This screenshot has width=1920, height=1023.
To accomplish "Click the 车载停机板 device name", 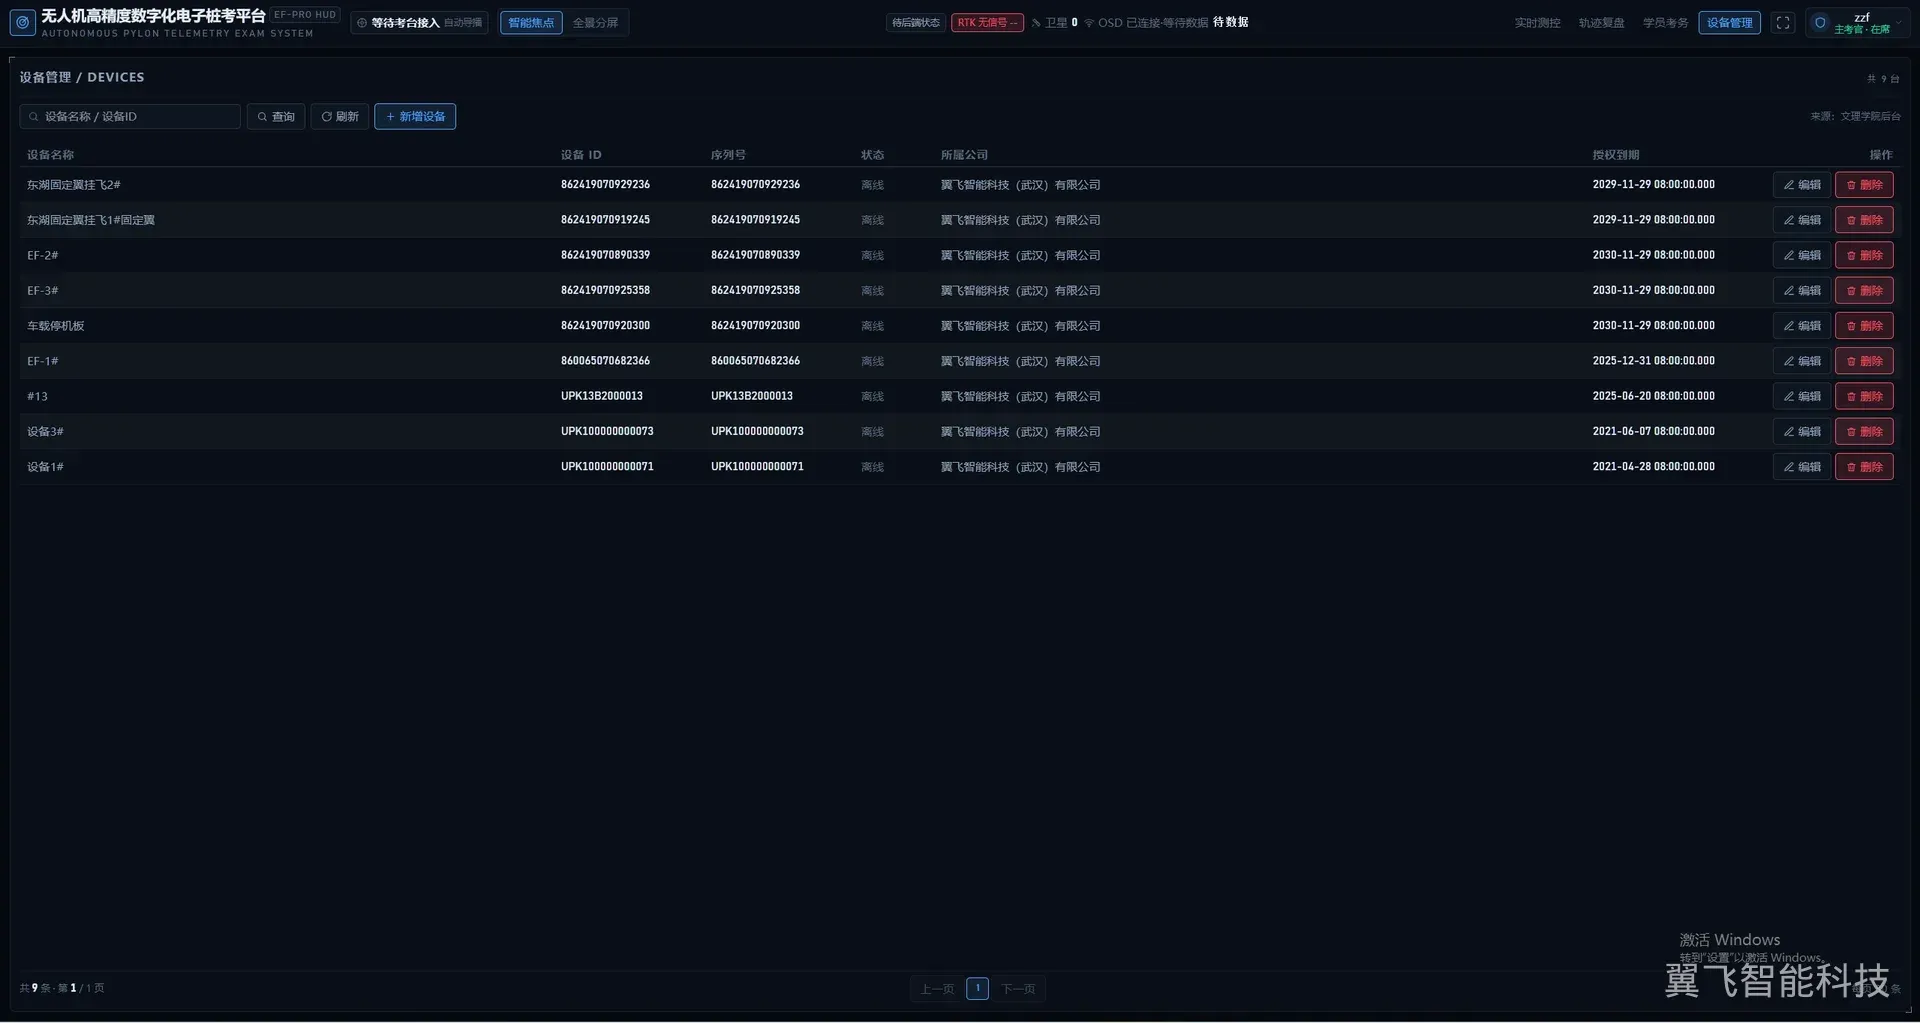I will 56,326.
